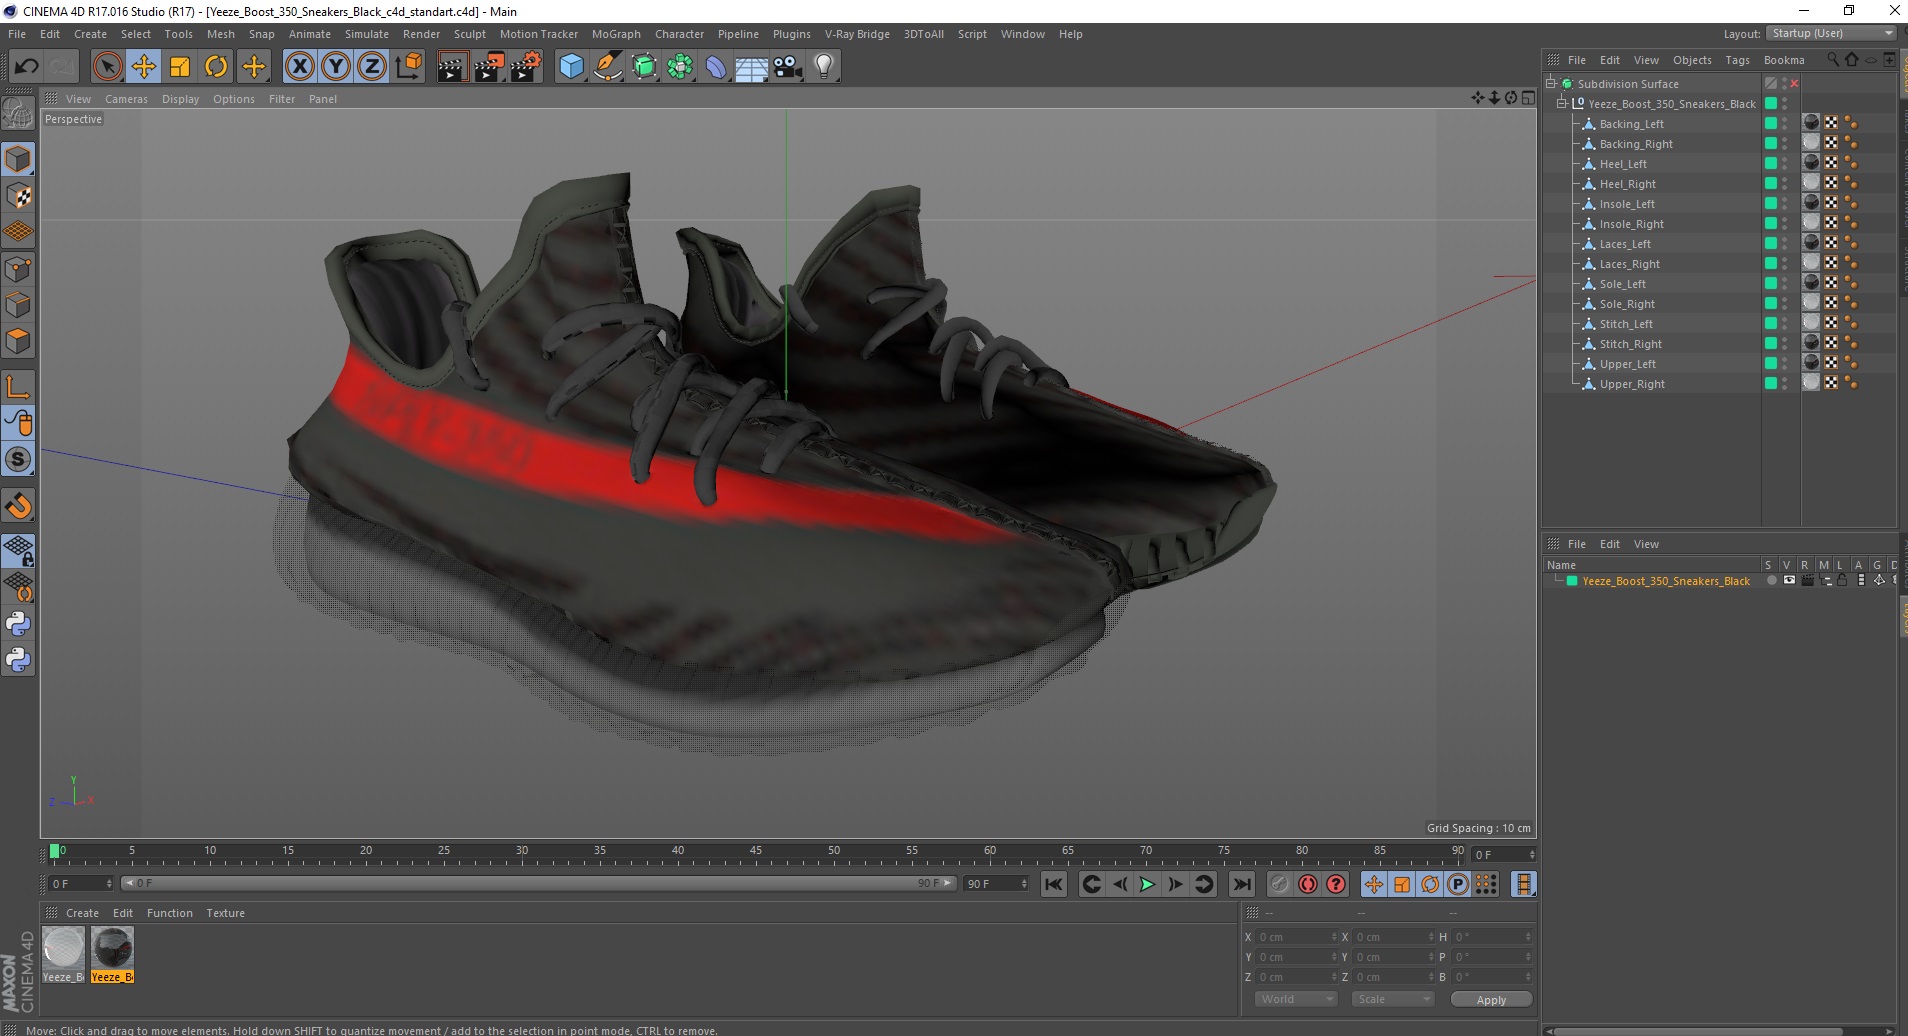The image size is (1908, 1036).
Task: Open the V-Ray Bridge menu
Action: coord(857,34)
